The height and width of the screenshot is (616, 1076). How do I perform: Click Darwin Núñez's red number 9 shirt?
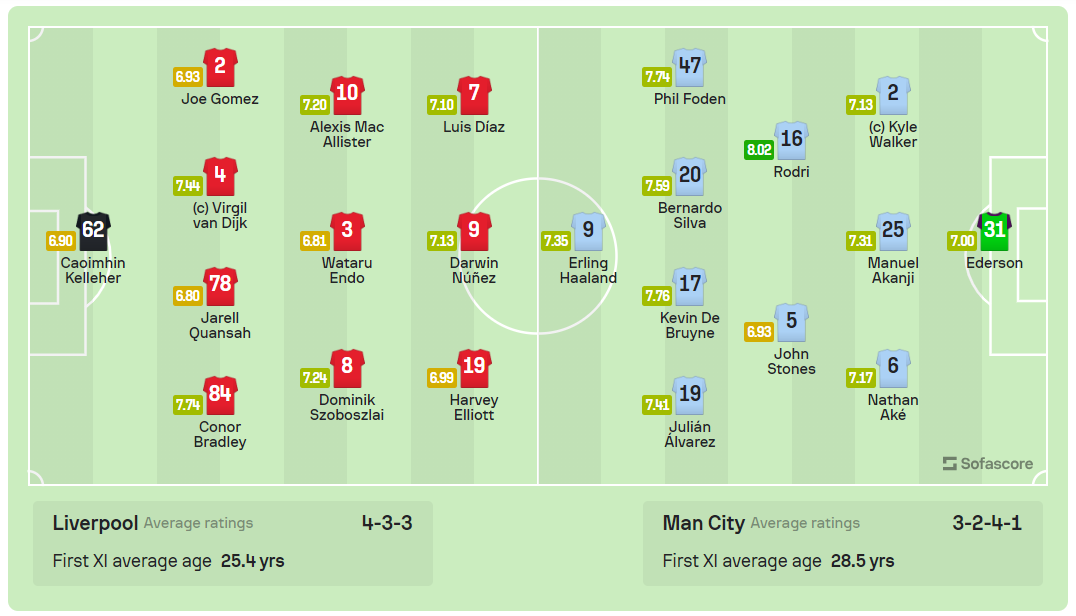[474, 232]
